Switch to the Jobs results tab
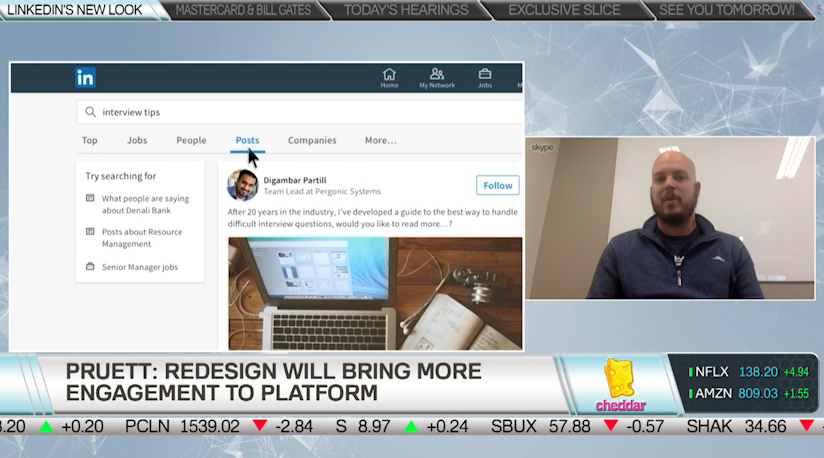This screenshot has width=824, height=458. (x=137, y=140)
